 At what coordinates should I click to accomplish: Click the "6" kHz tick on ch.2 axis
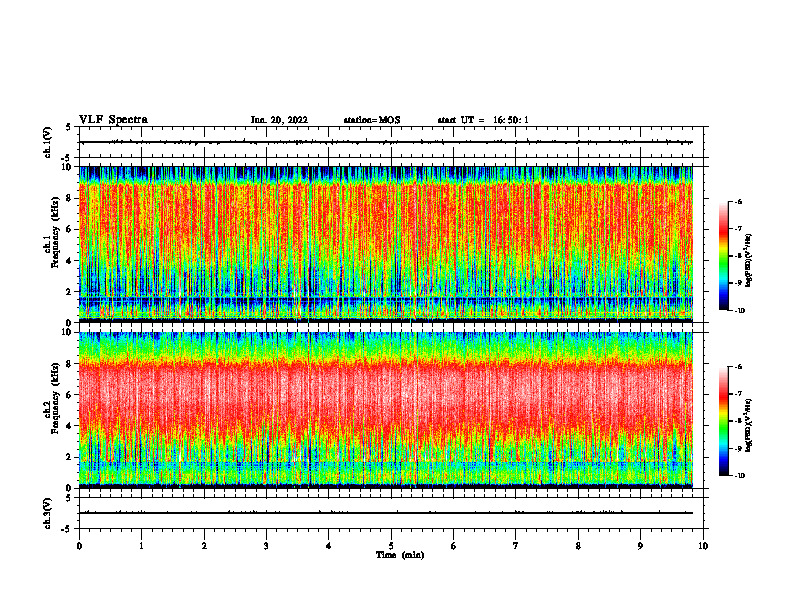(x=70, y=395)
